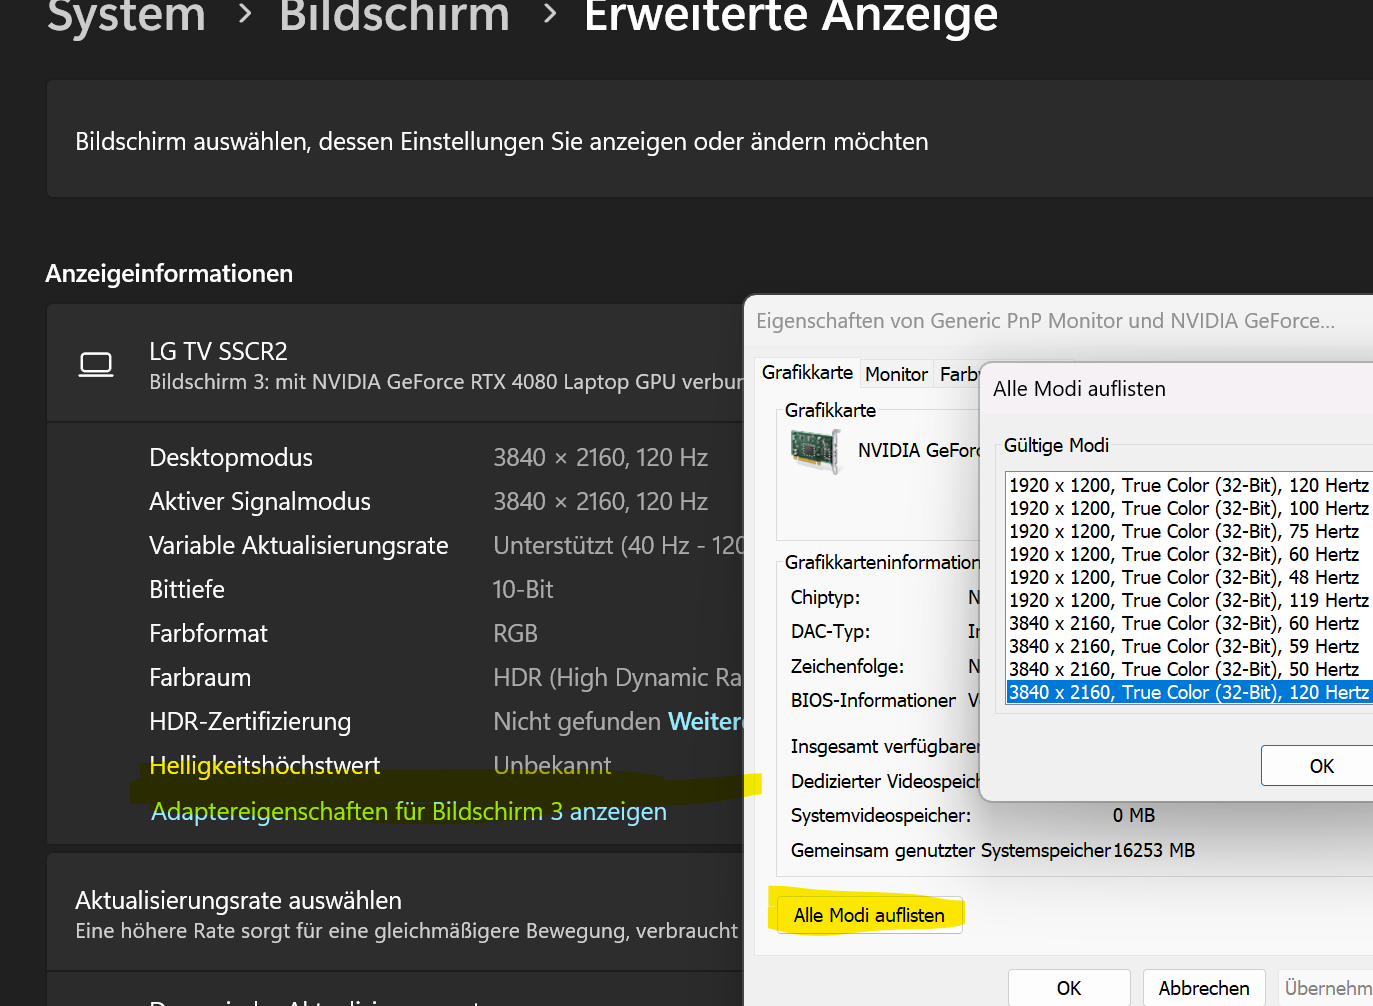
Task: Click the Desktopmodus value 3840 × 2160, 120 Hz
Action: click(x=600, y=457)
